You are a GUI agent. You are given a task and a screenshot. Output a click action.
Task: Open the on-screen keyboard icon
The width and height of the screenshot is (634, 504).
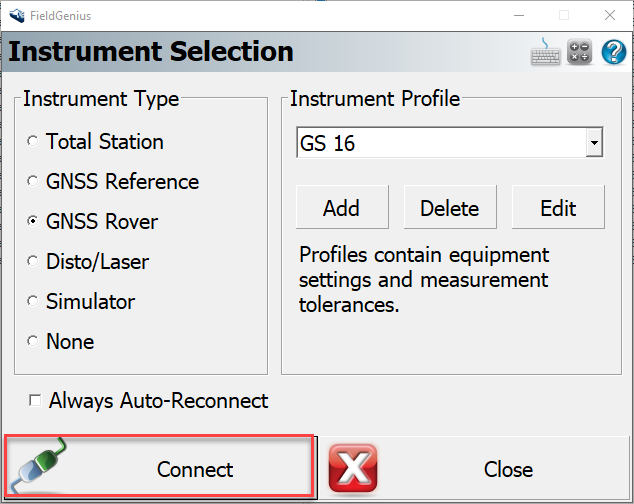point(545,52)
